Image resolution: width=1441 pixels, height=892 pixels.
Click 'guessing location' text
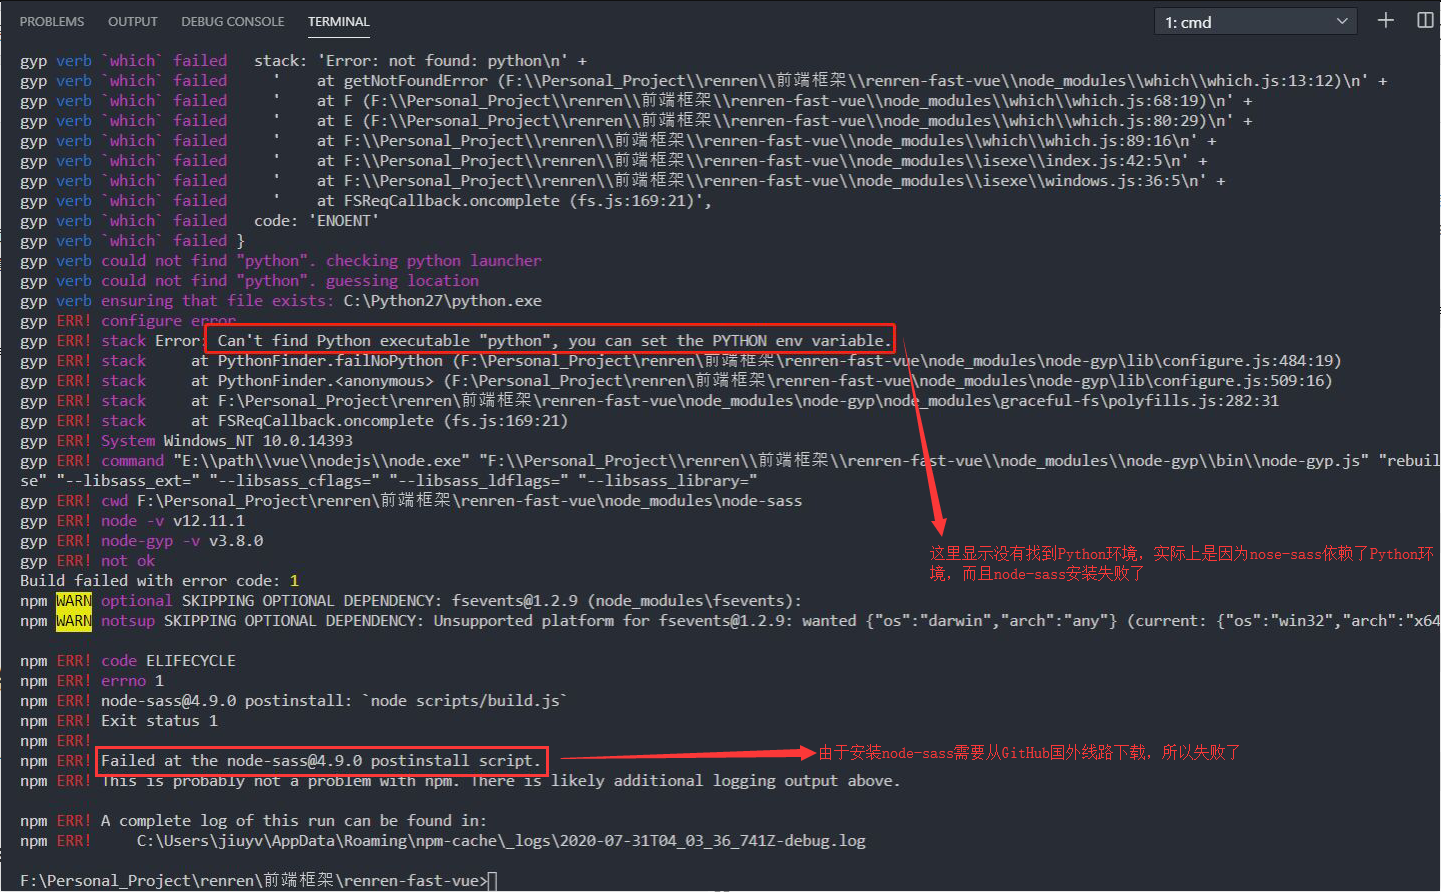click(402, 281)
